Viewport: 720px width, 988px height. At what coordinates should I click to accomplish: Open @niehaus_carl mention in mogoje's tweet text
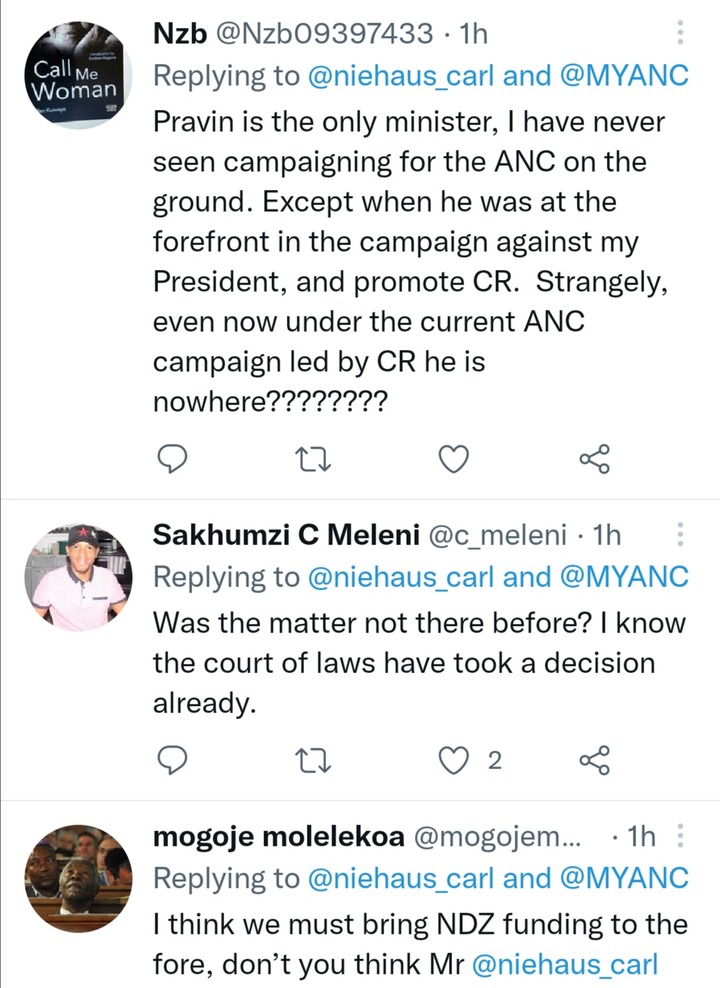coord(565,964)
